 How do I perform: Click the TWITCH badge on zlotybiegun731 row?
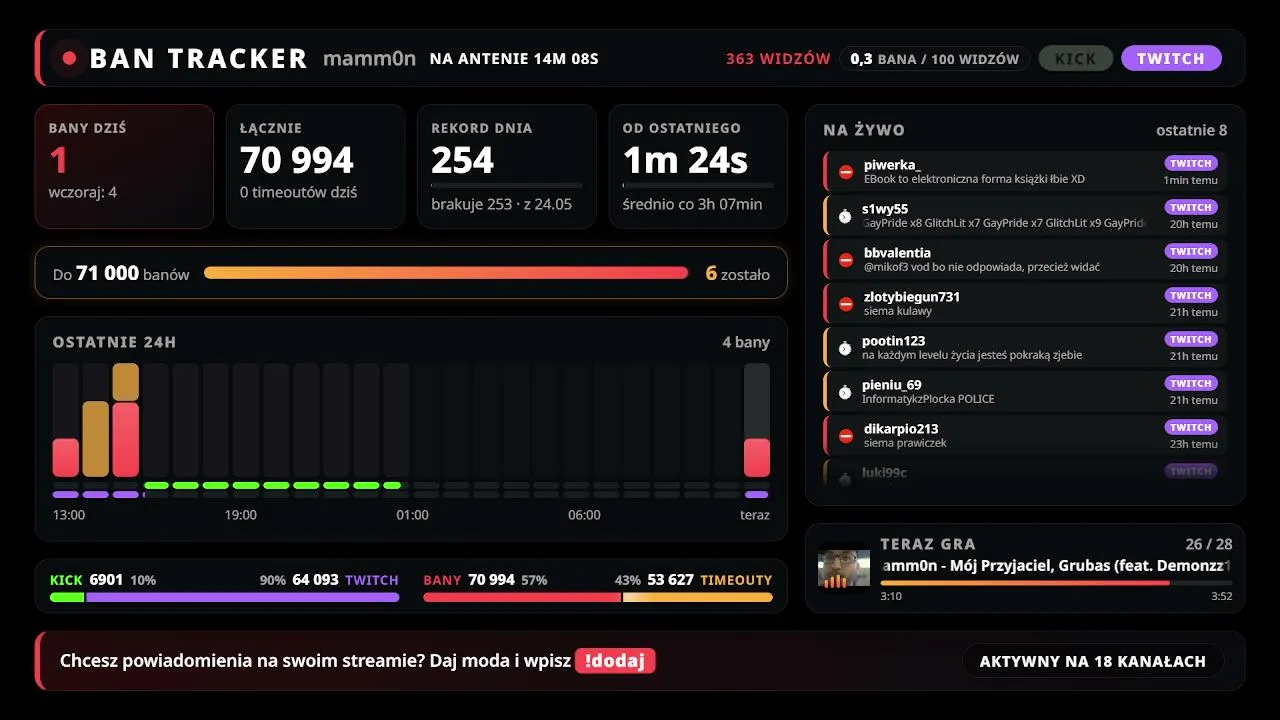[x=1191, y=295]
